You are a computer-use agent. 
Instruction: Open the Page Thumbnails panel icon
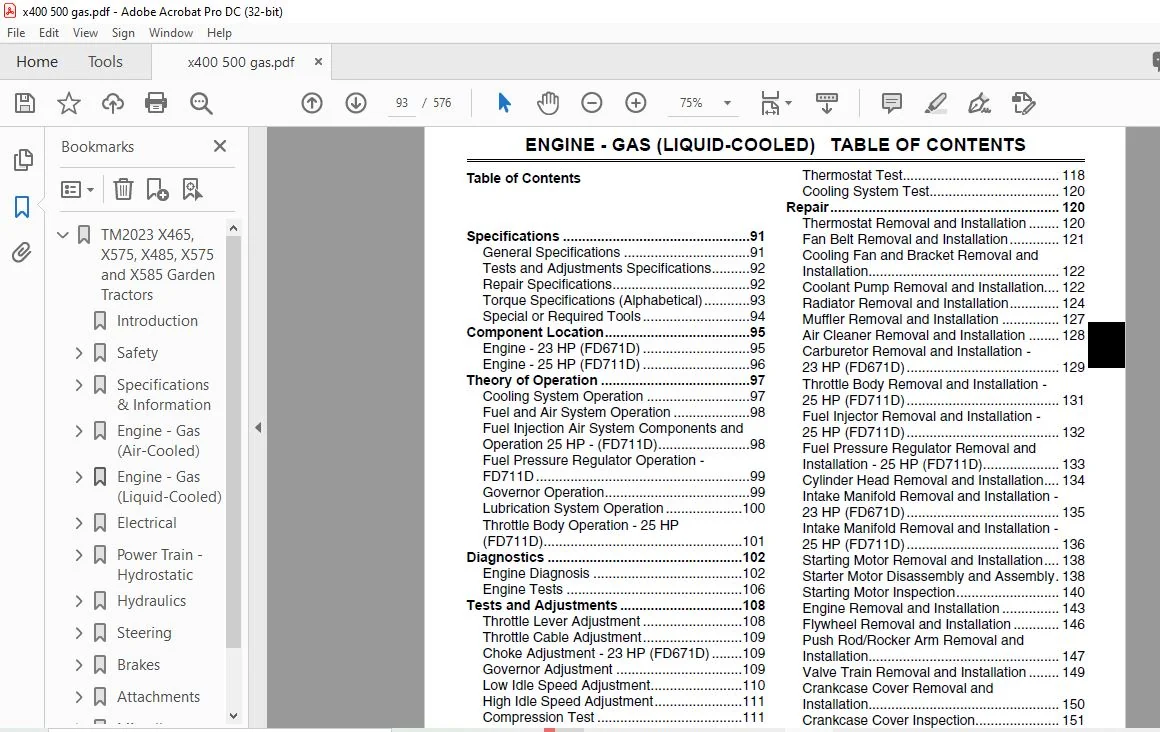point(23,160)
